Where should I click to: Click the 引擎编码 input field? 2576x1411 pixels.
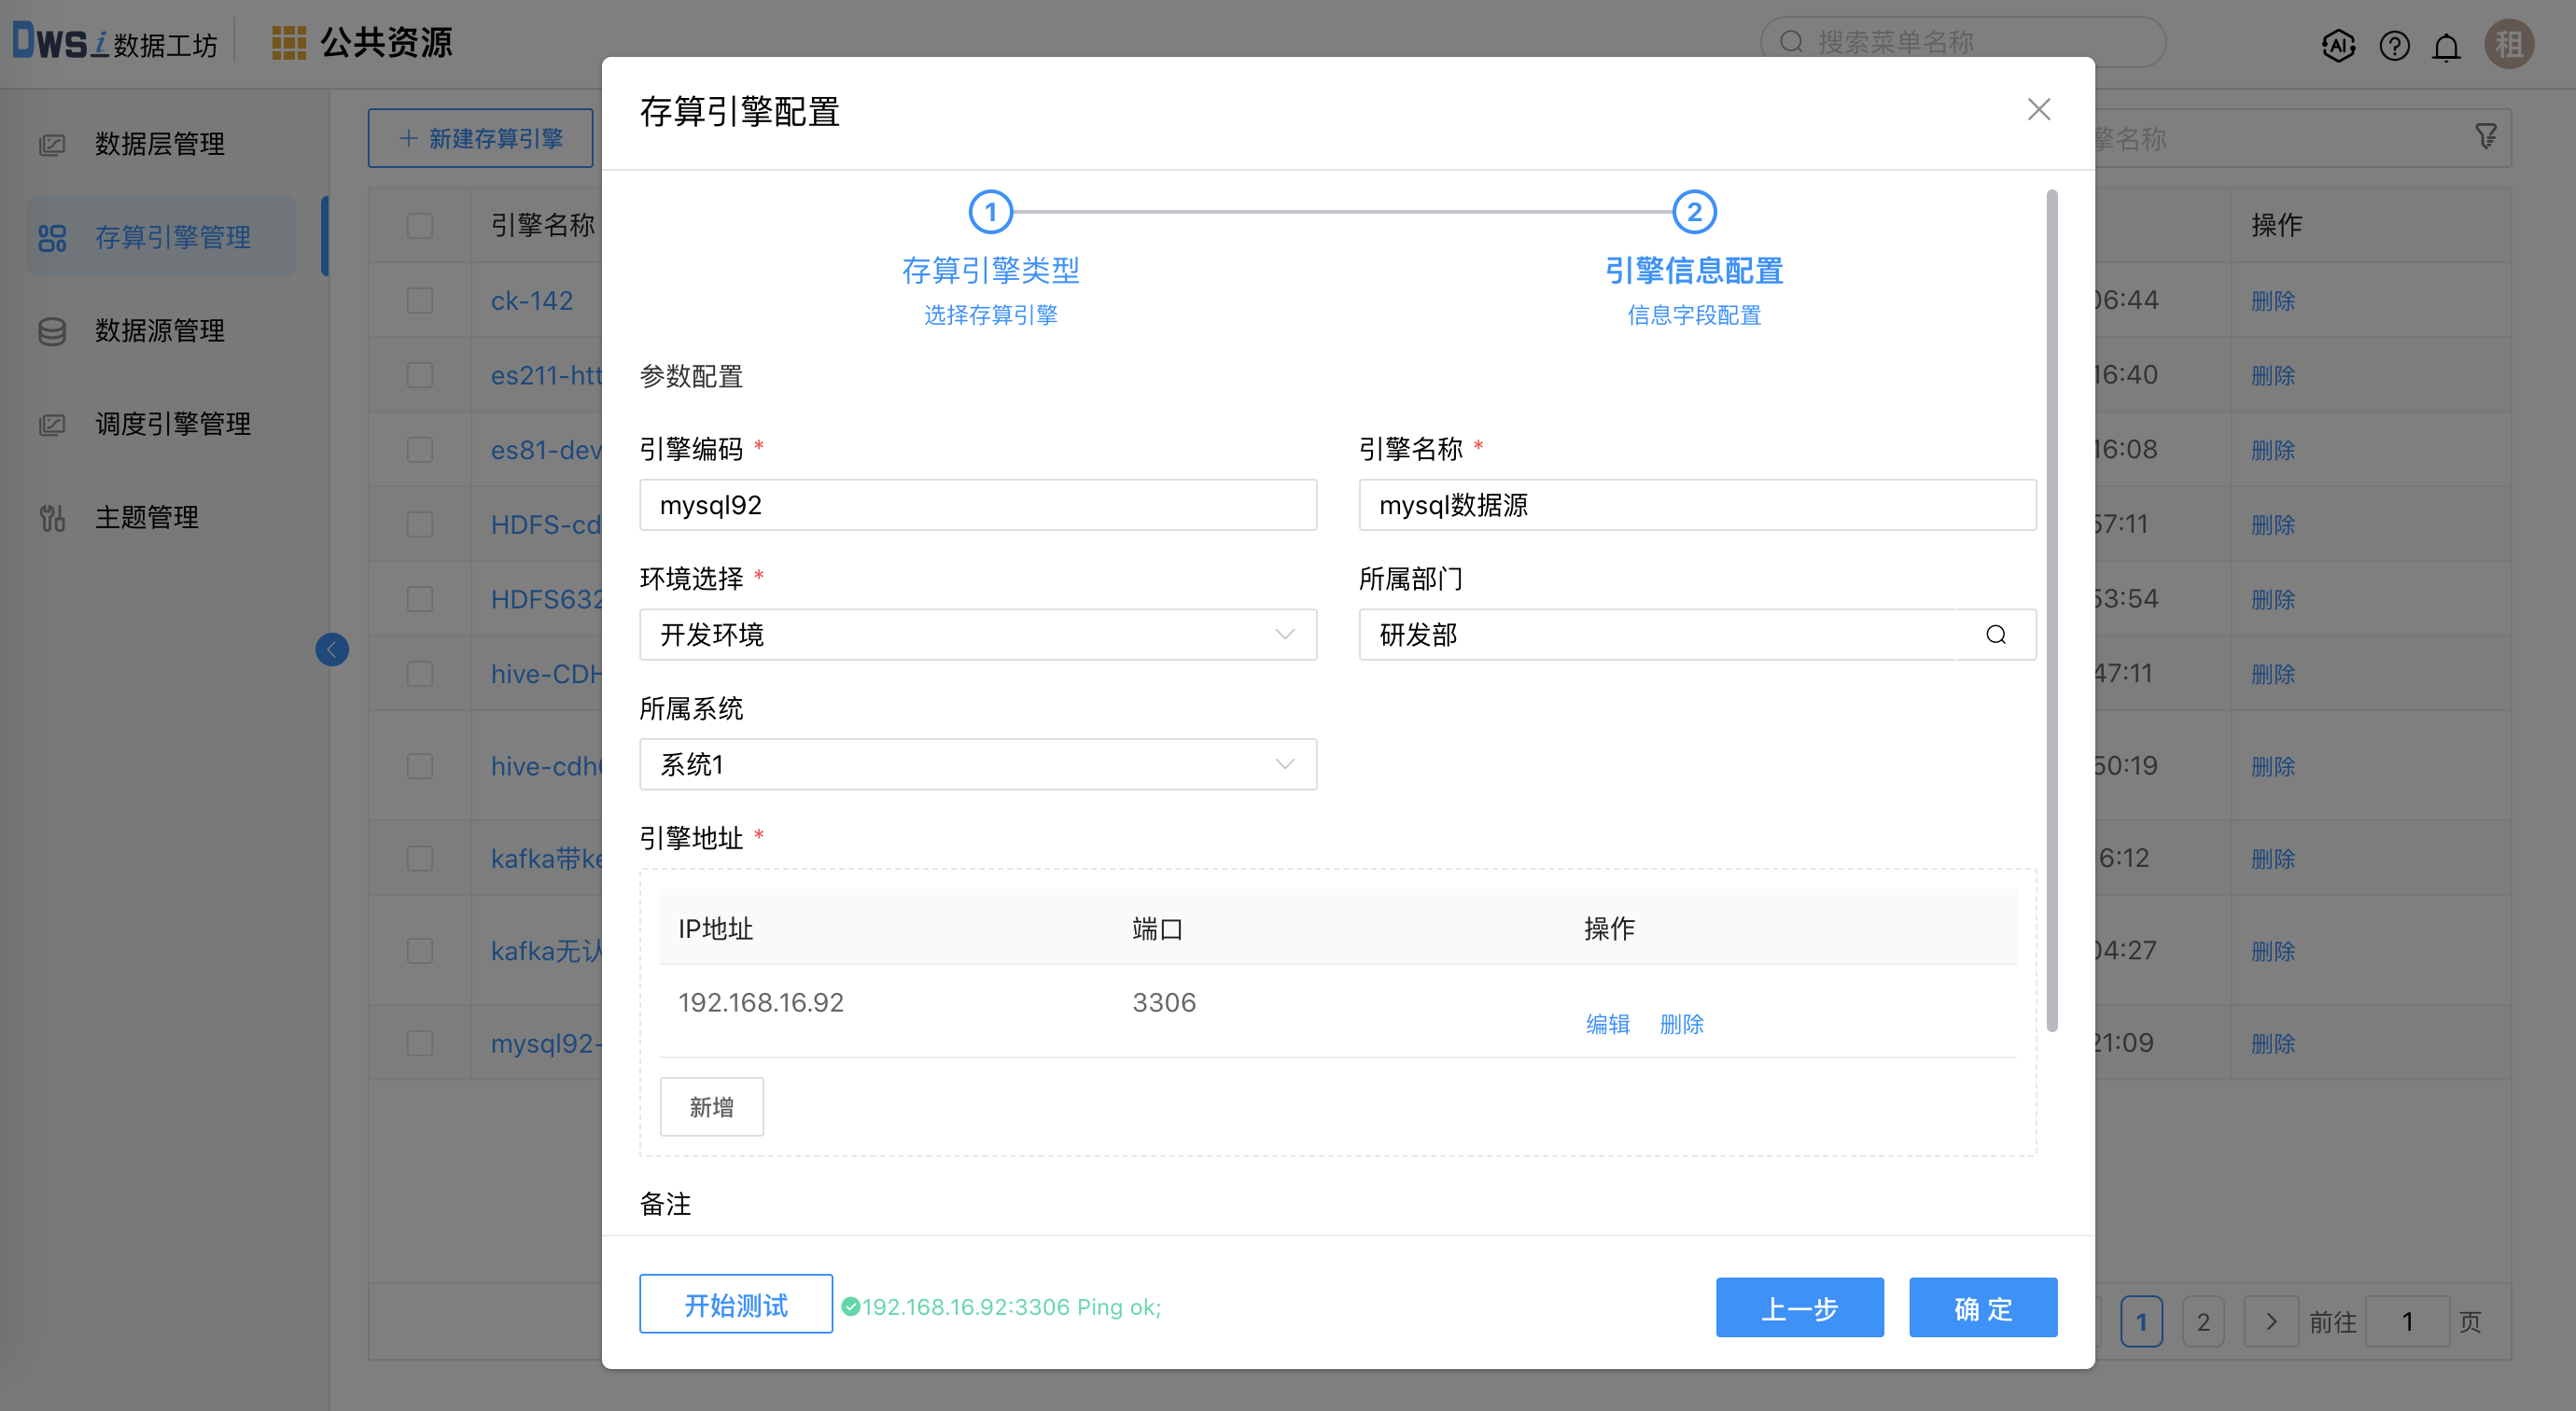point(980,506)
